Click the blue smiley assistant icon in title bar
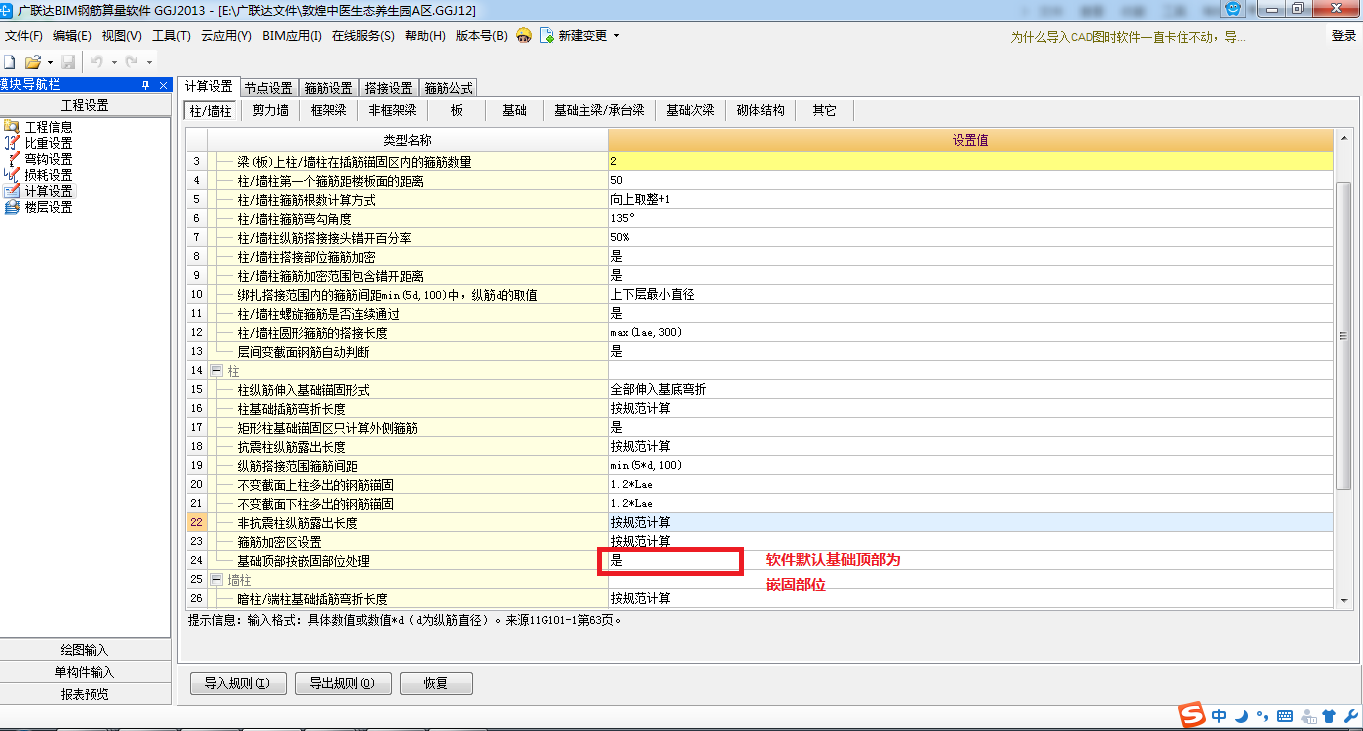The image size is (1363, 731). click(1235, 8)
